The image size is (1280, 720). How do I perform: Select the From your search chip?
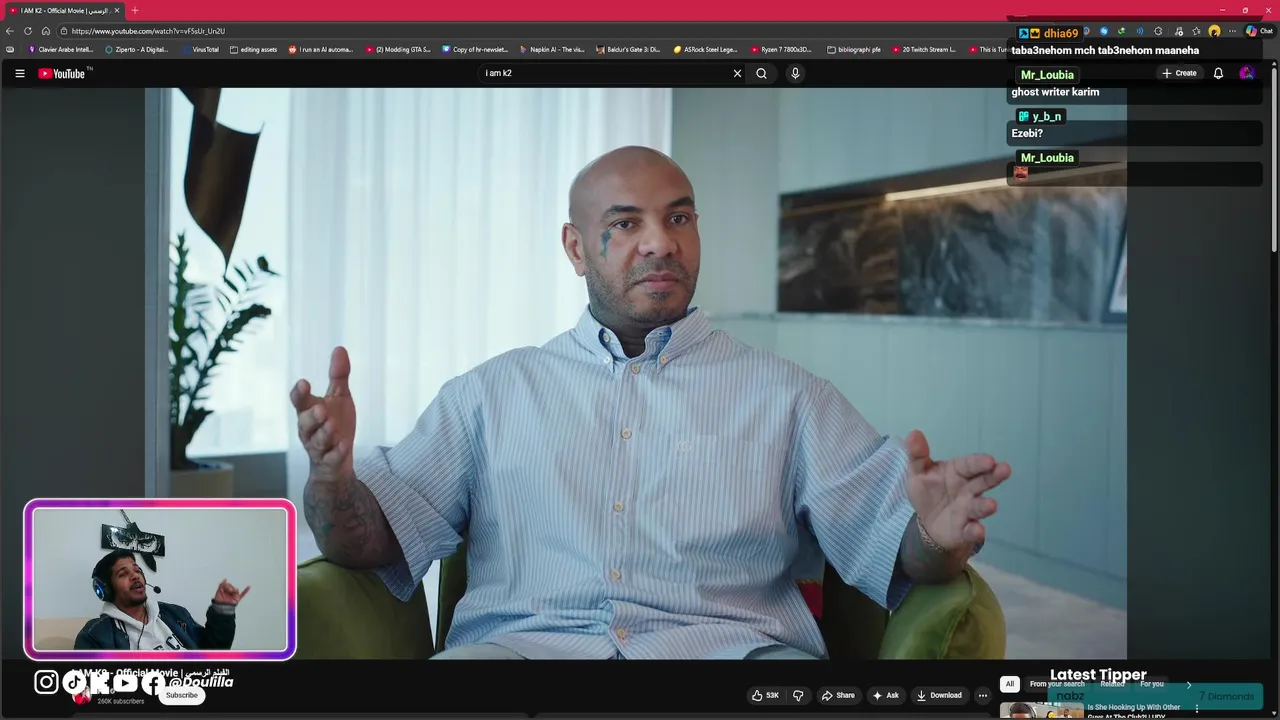click(1057, 684)
